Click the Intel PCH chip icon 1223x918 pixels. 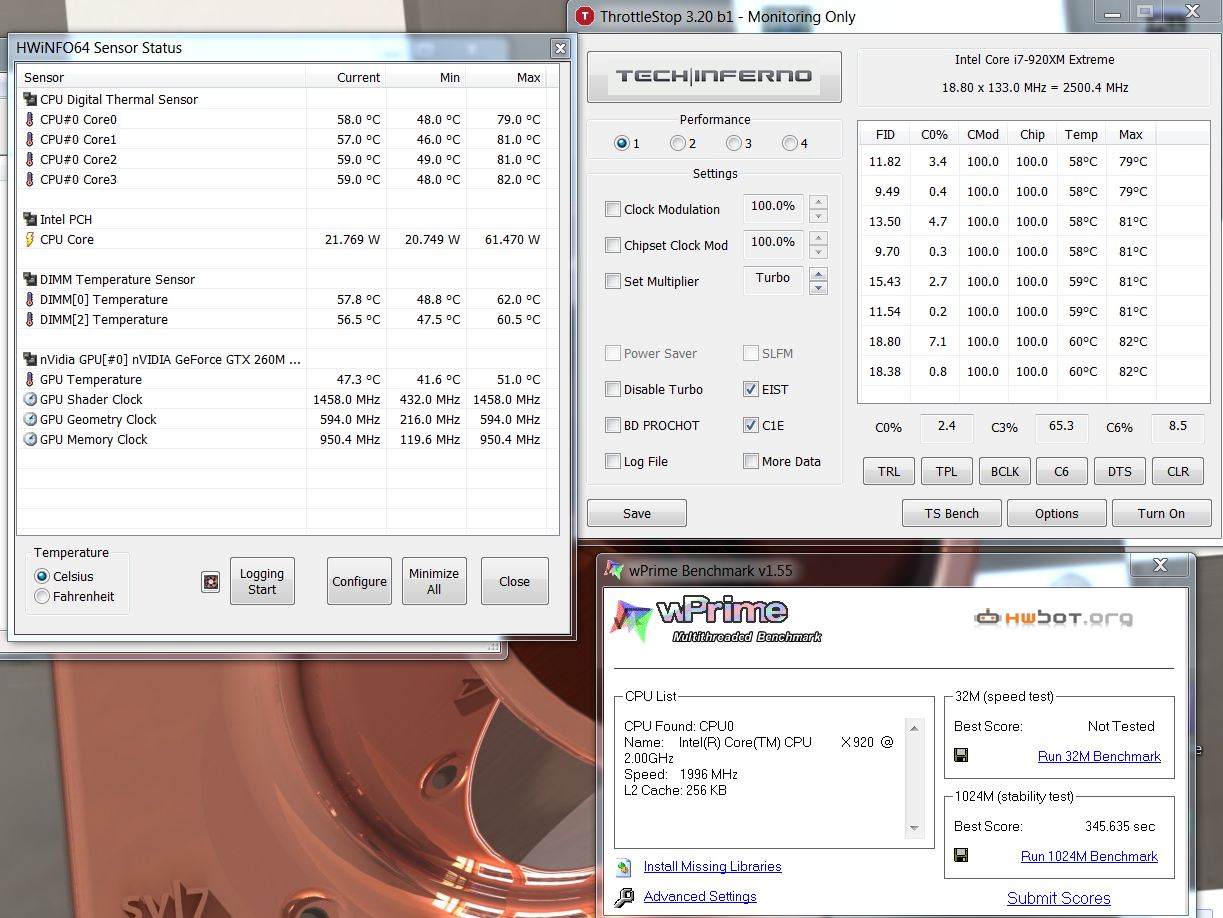[29, 220]
